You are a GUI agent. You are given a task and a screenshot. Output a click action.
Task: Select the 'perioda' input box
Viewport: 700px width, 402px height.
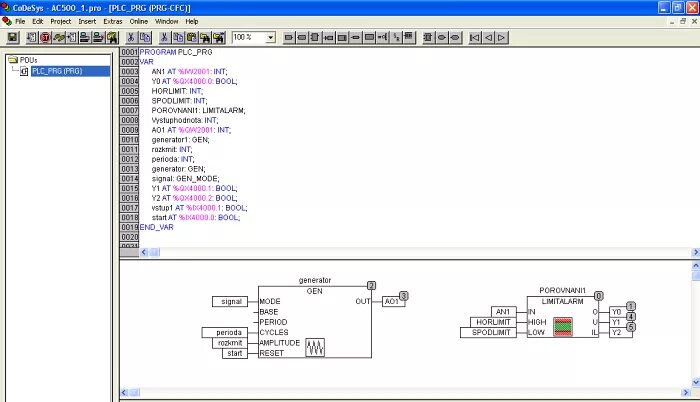[x=225, y=332]
